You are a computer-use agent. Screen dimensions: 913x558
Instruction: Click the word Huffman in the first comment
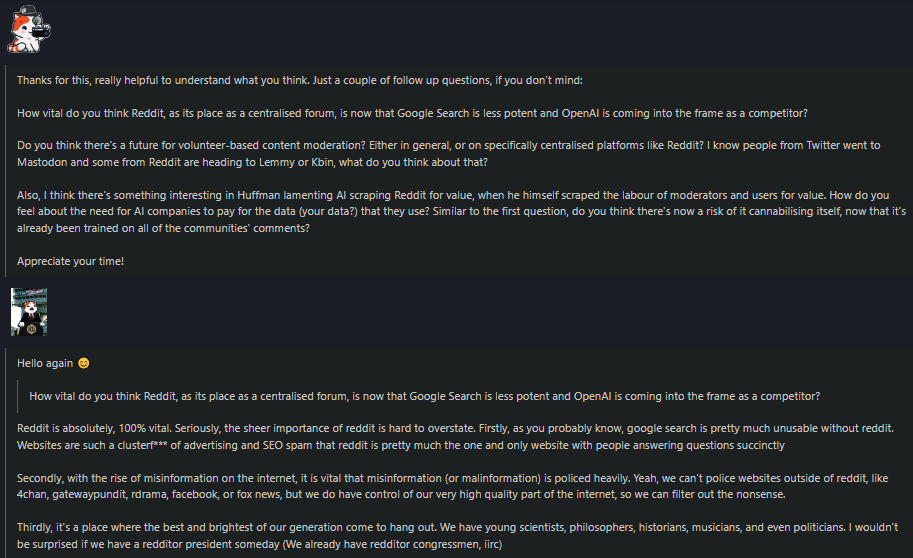(x=259, y=195)
